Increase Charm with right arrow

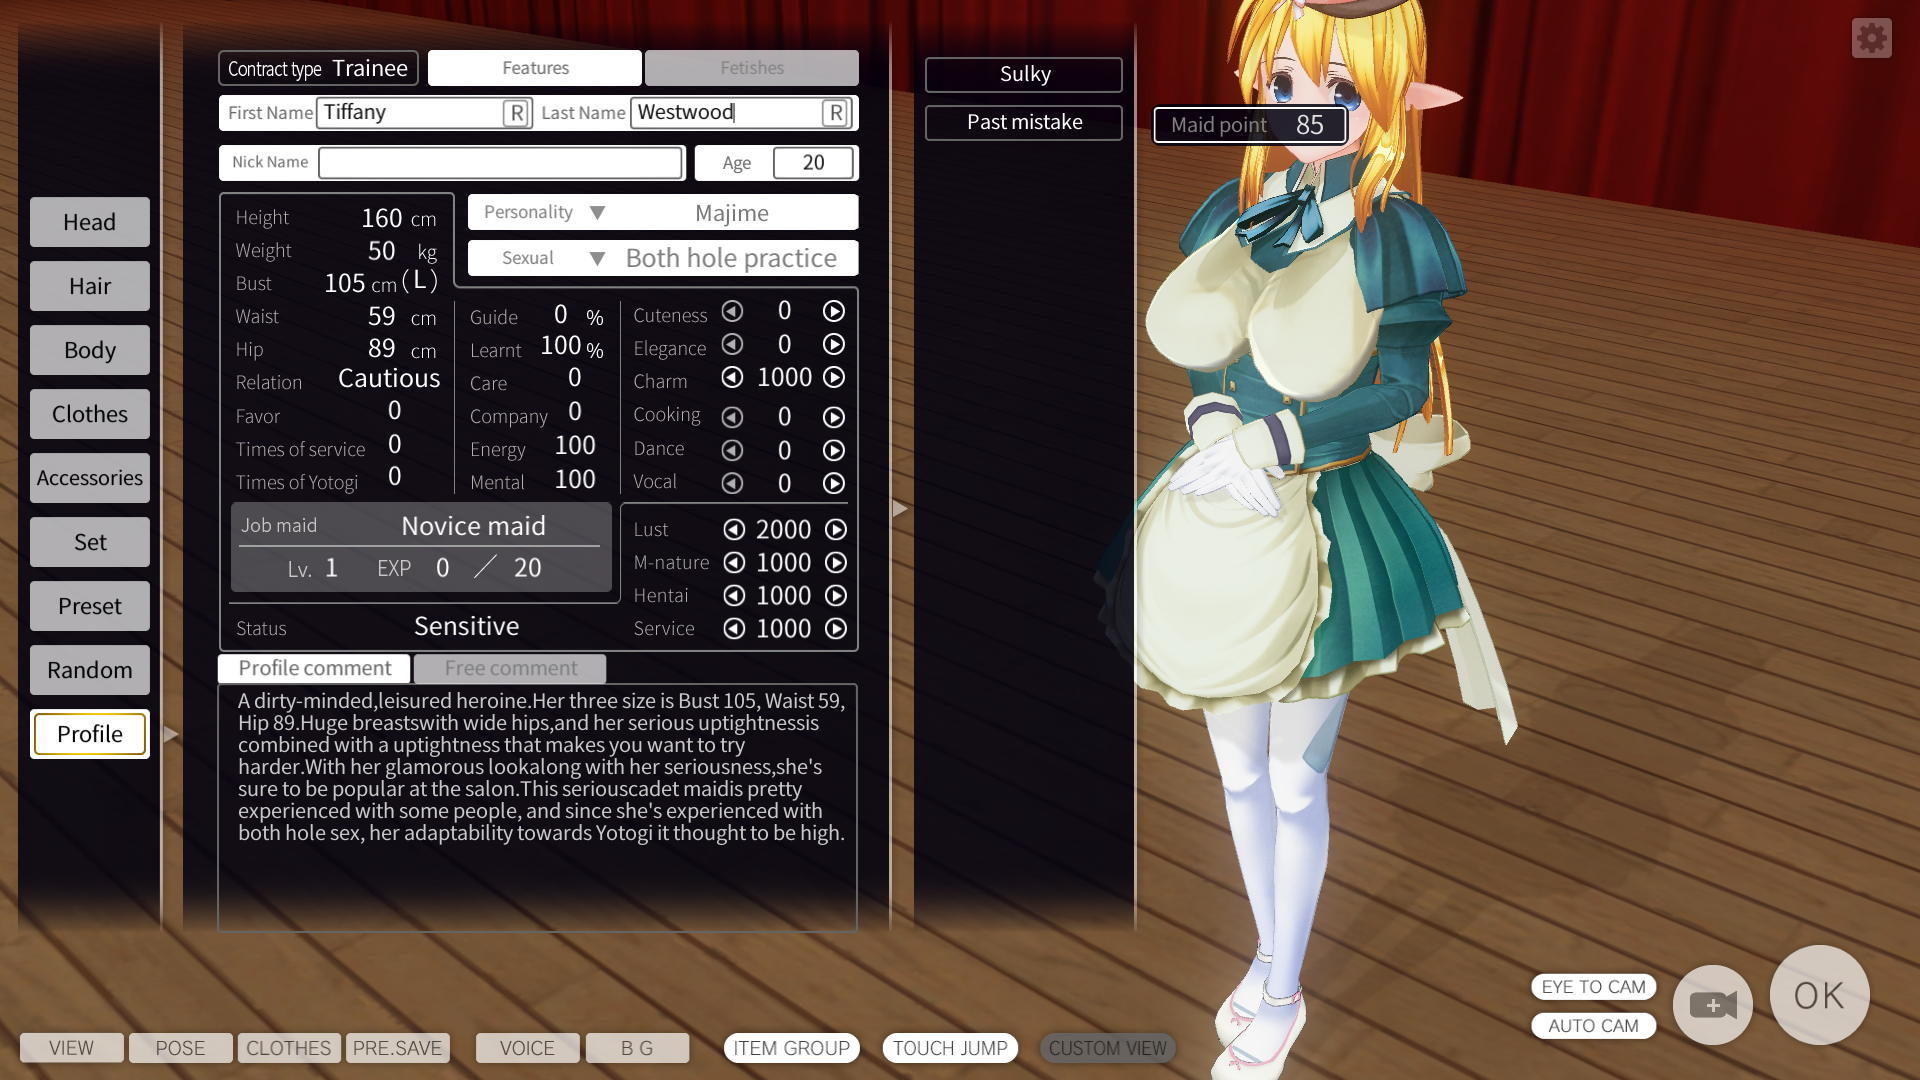tap(834, 377)
